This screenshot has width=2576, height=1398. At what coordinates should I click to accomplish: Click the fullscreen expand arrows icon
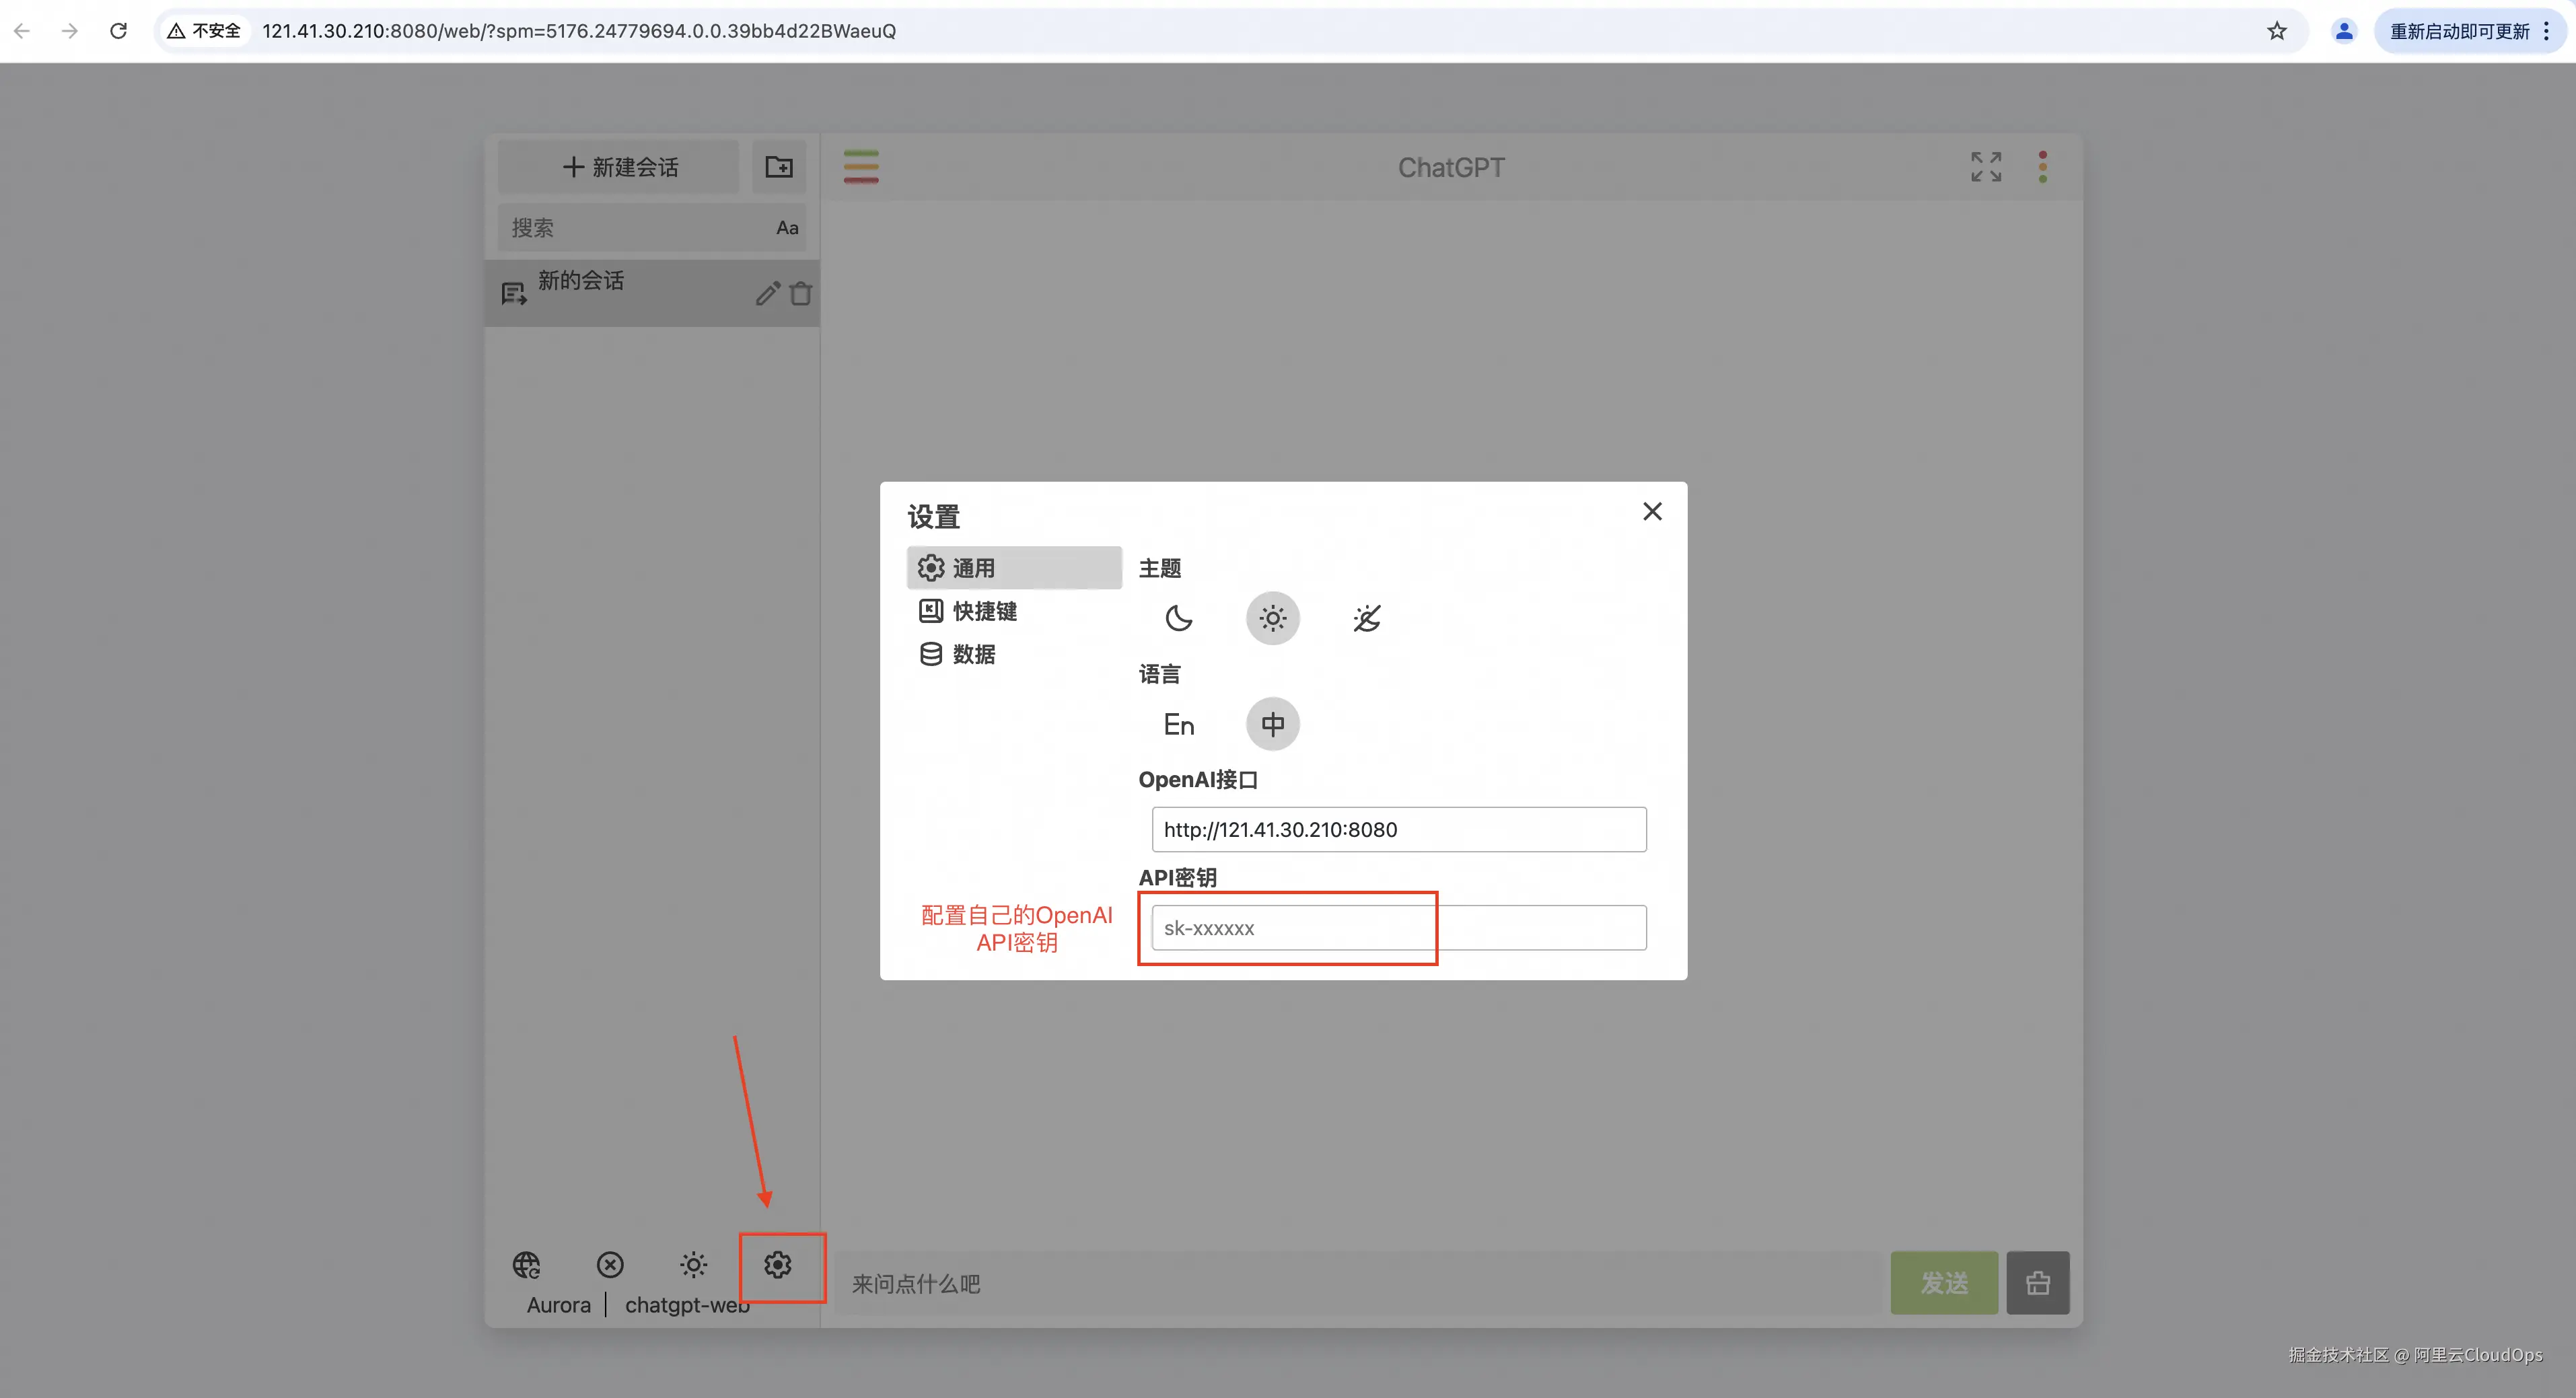click(1985, 167)
